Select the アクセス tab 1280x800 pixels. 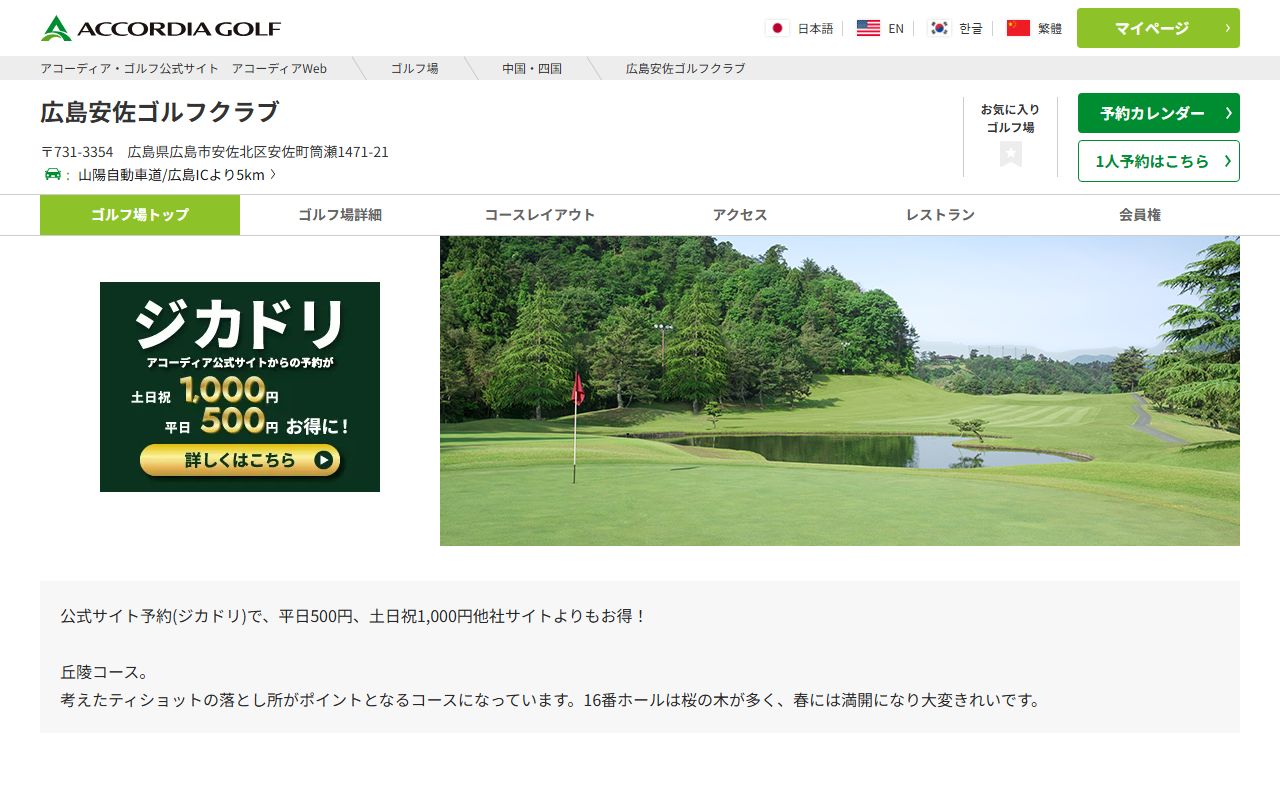pyautogui.click(x=740, y=215)
